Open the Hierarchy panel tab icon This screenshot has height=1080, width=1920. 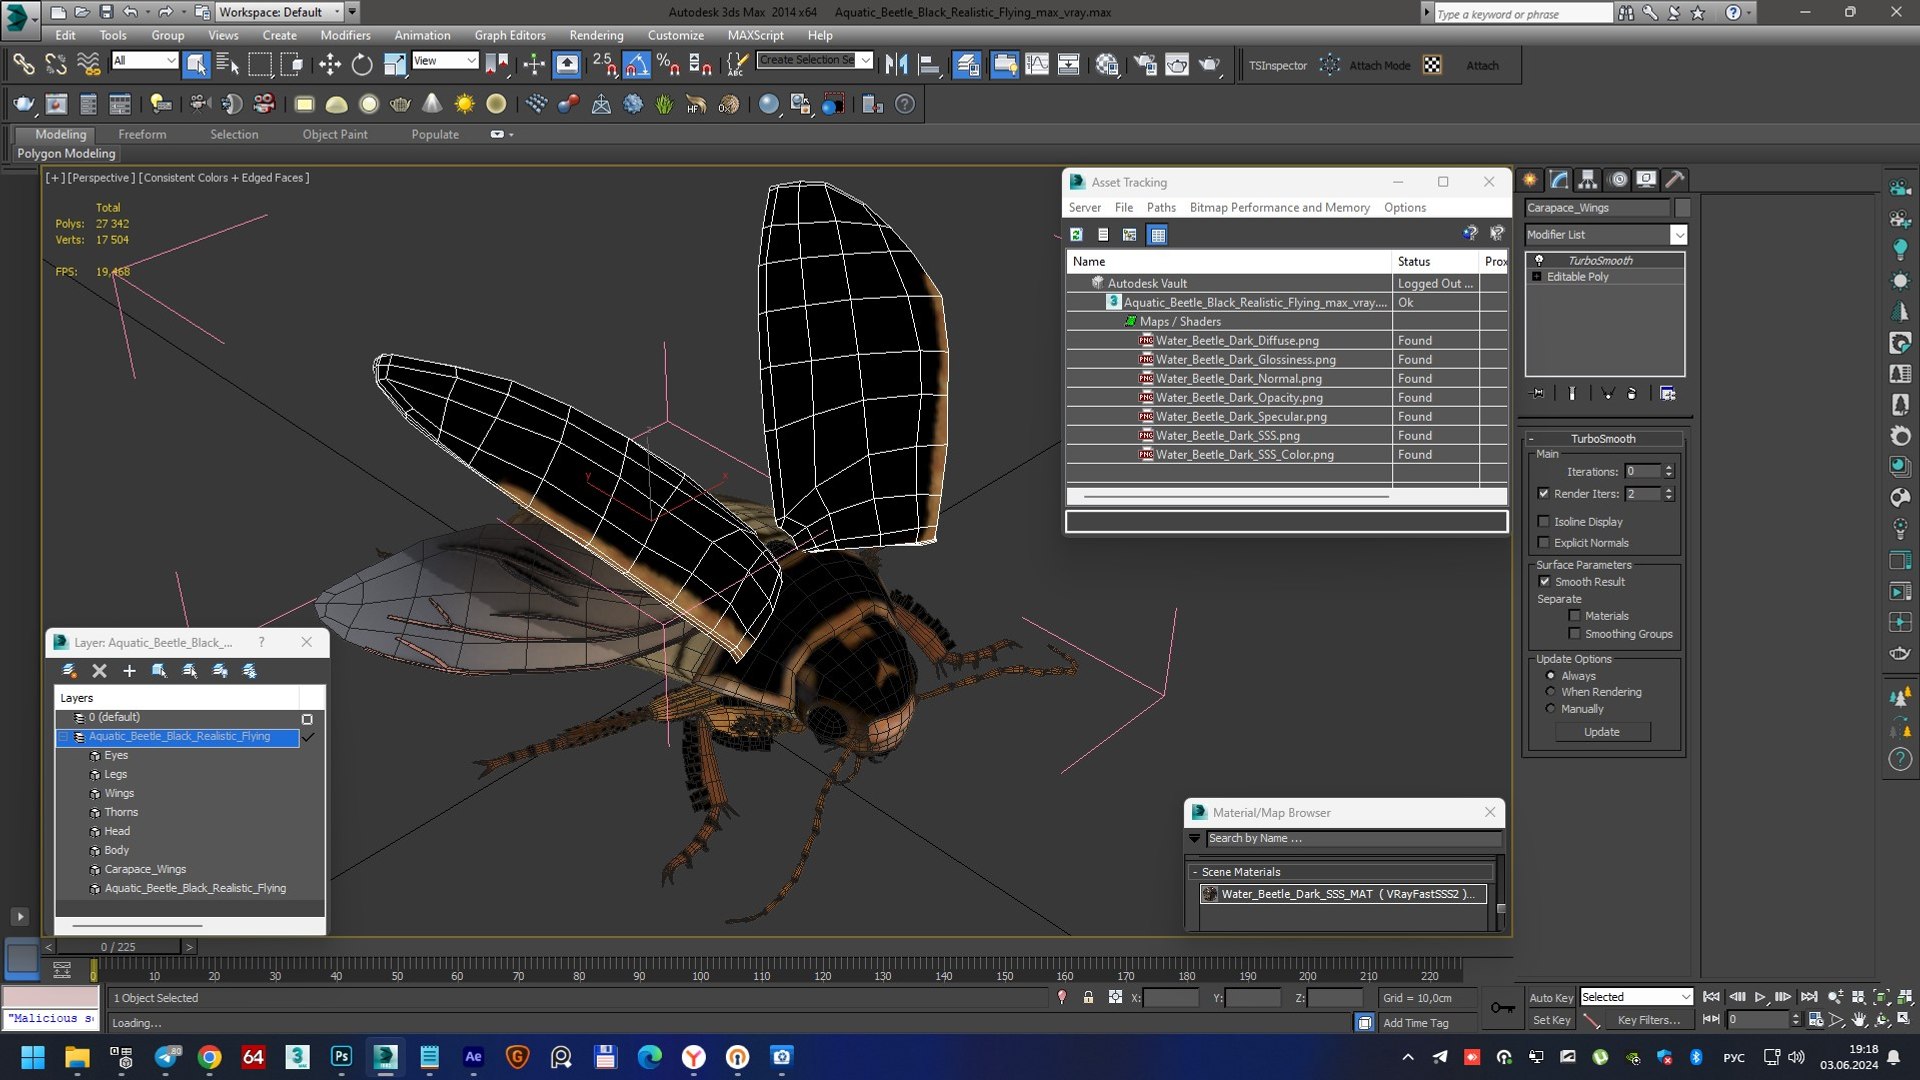tap(1588, 180)
